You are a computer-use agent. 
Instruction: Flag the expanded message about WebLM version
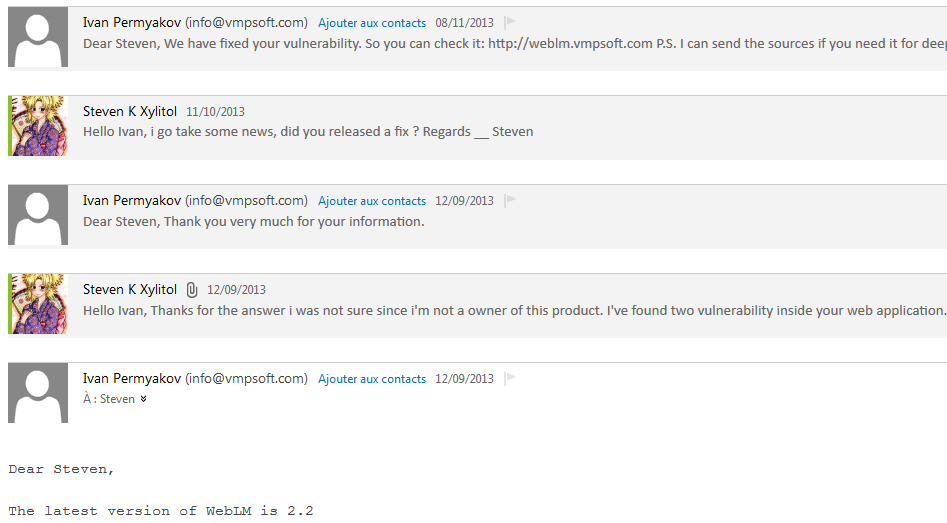click(510, 379)
